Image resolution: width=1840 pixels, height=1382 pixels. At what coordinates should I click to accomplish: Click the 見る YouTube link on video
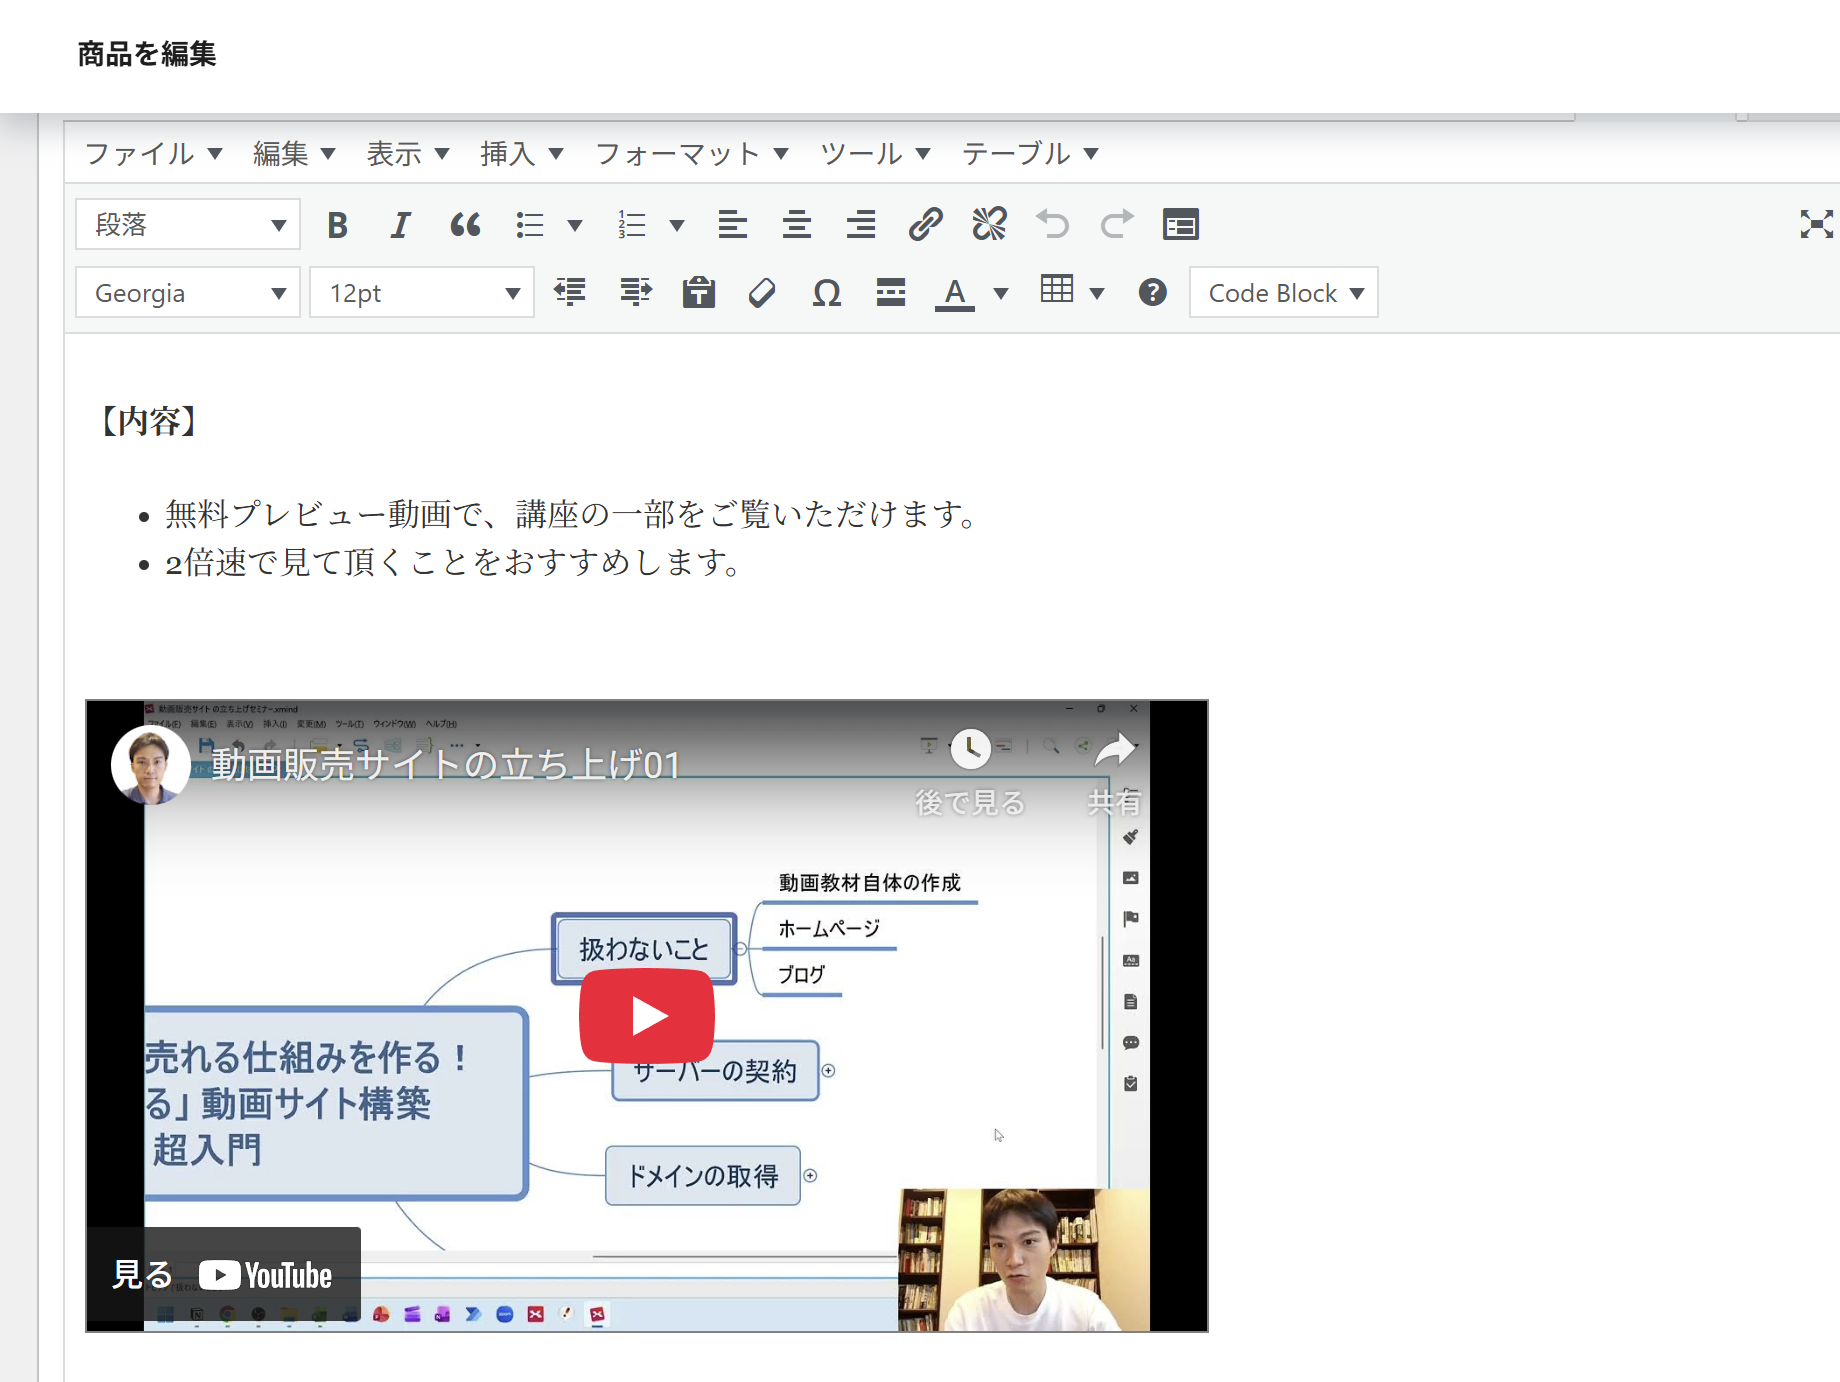[223, 1275]
